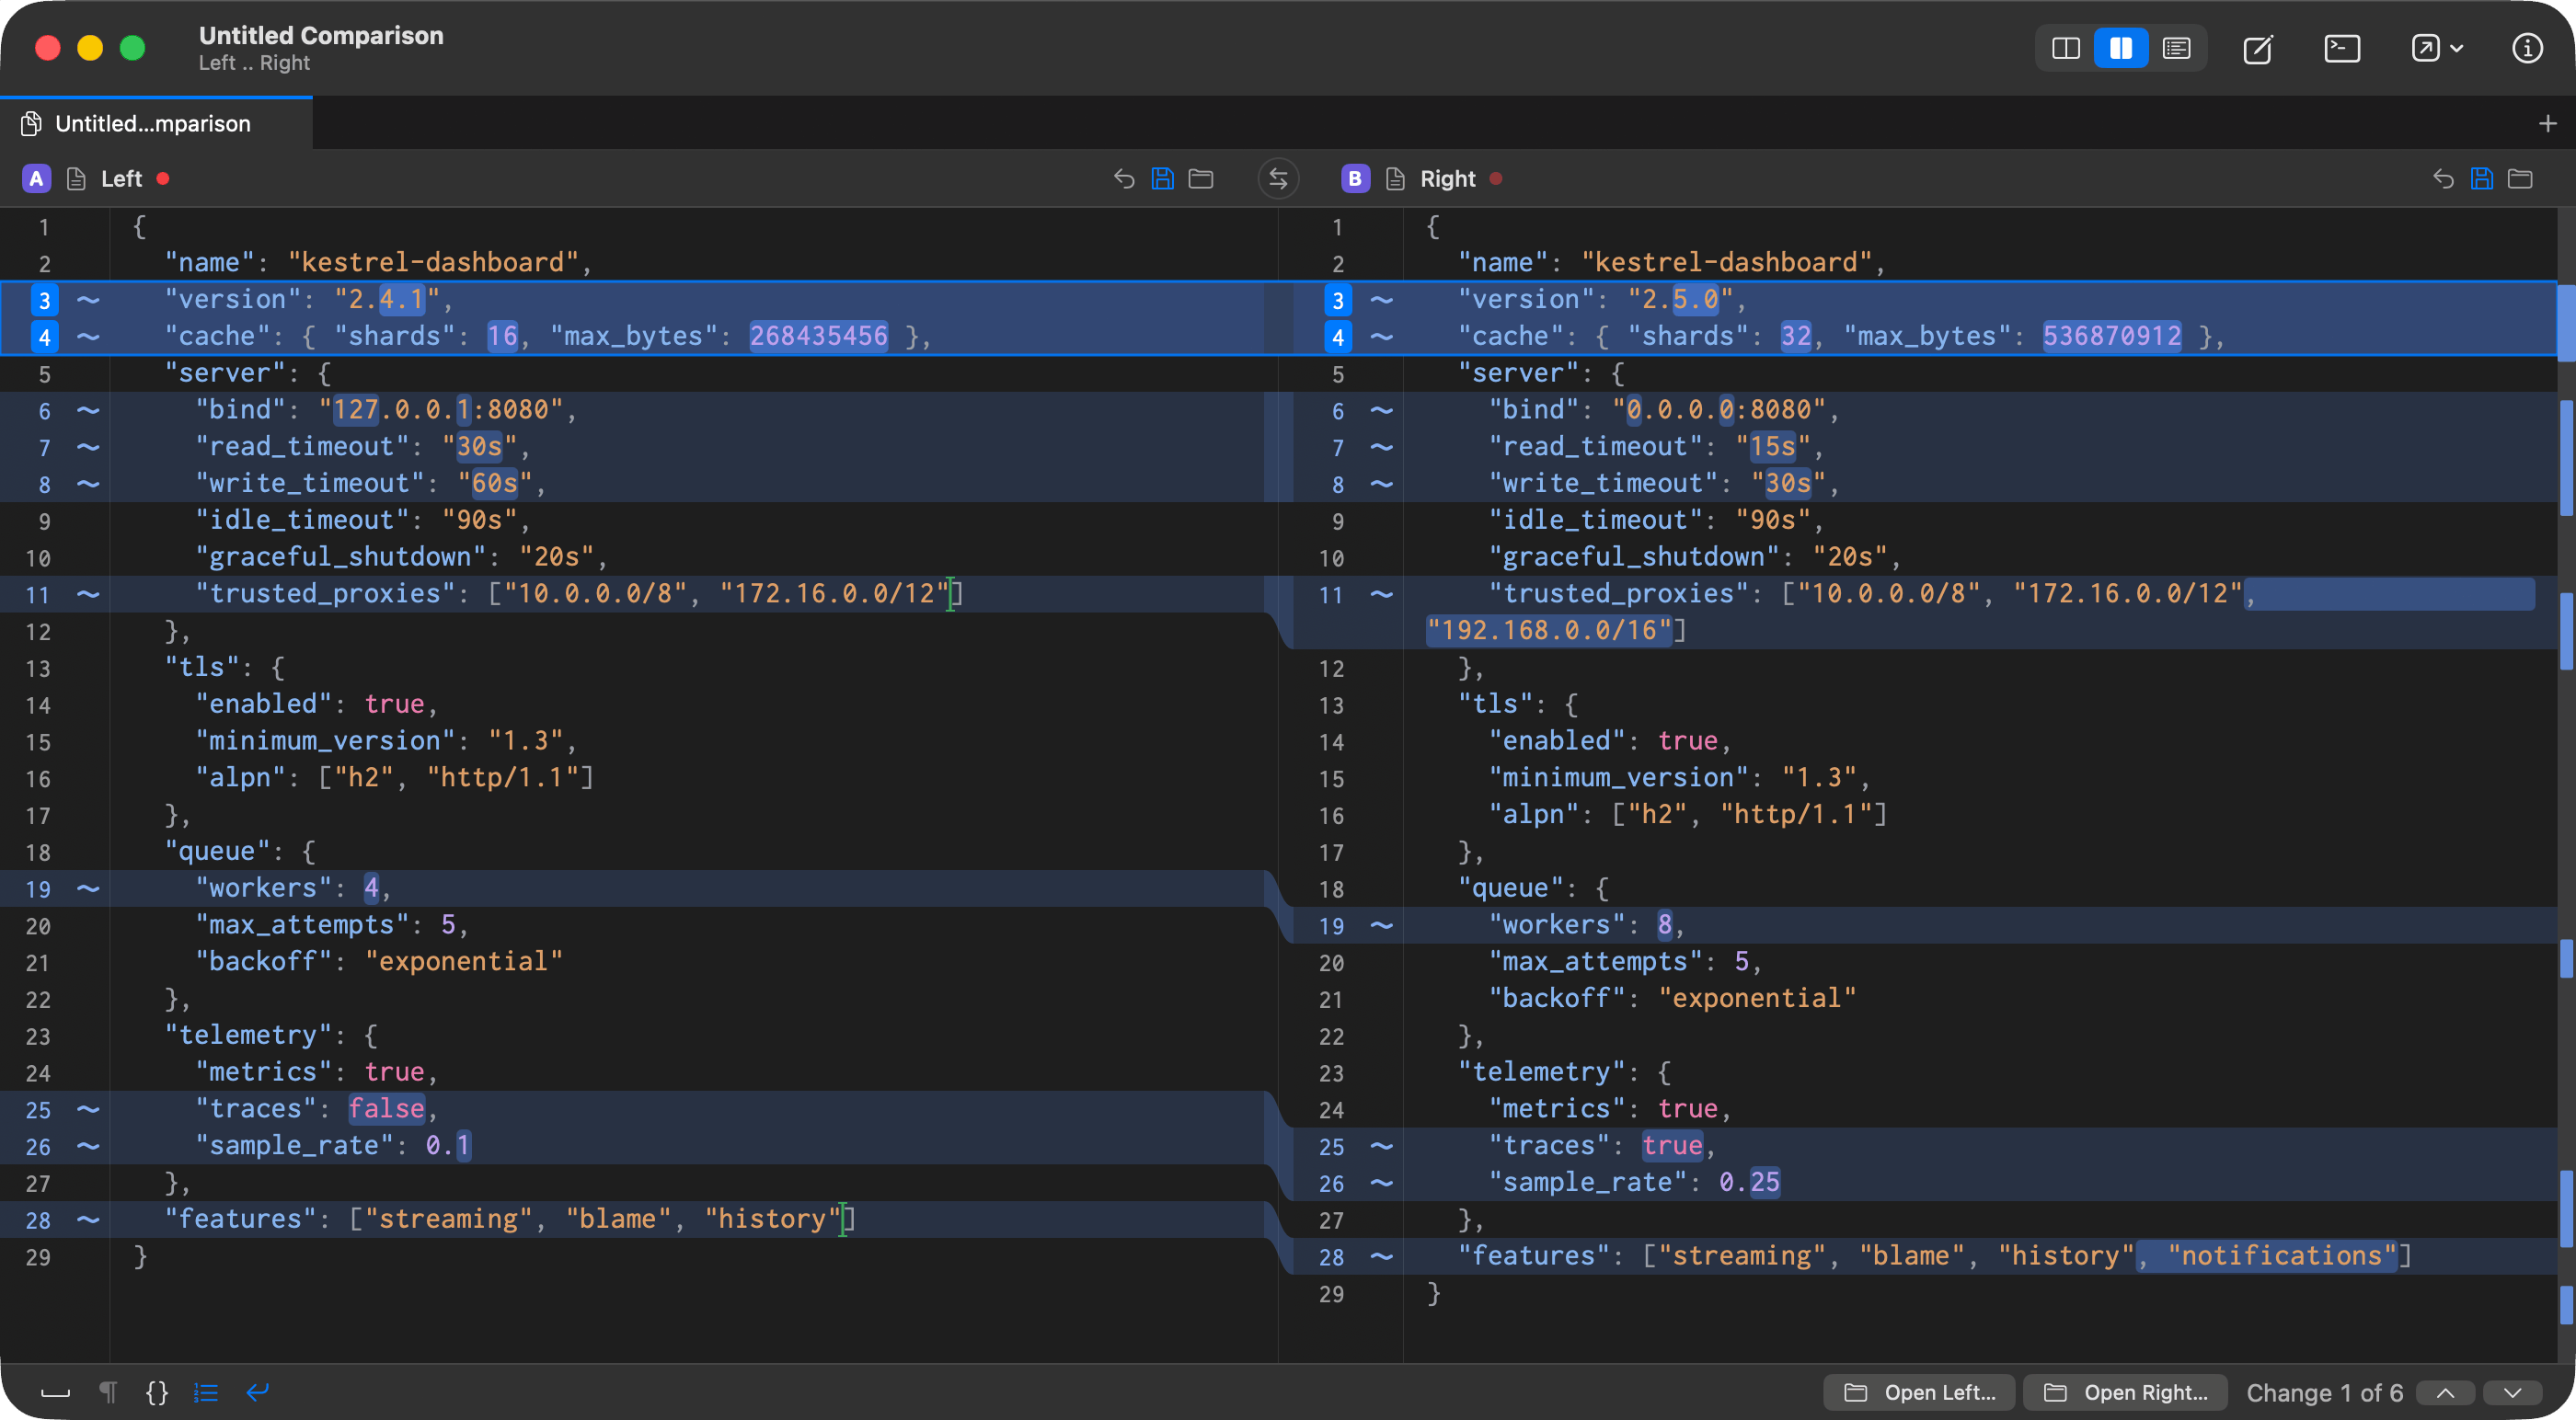Image resolution: width=2576 pixels, height=1420 pixels.
Task: Click the Change 1 of 6 status
Action: coord(2324,1392)
